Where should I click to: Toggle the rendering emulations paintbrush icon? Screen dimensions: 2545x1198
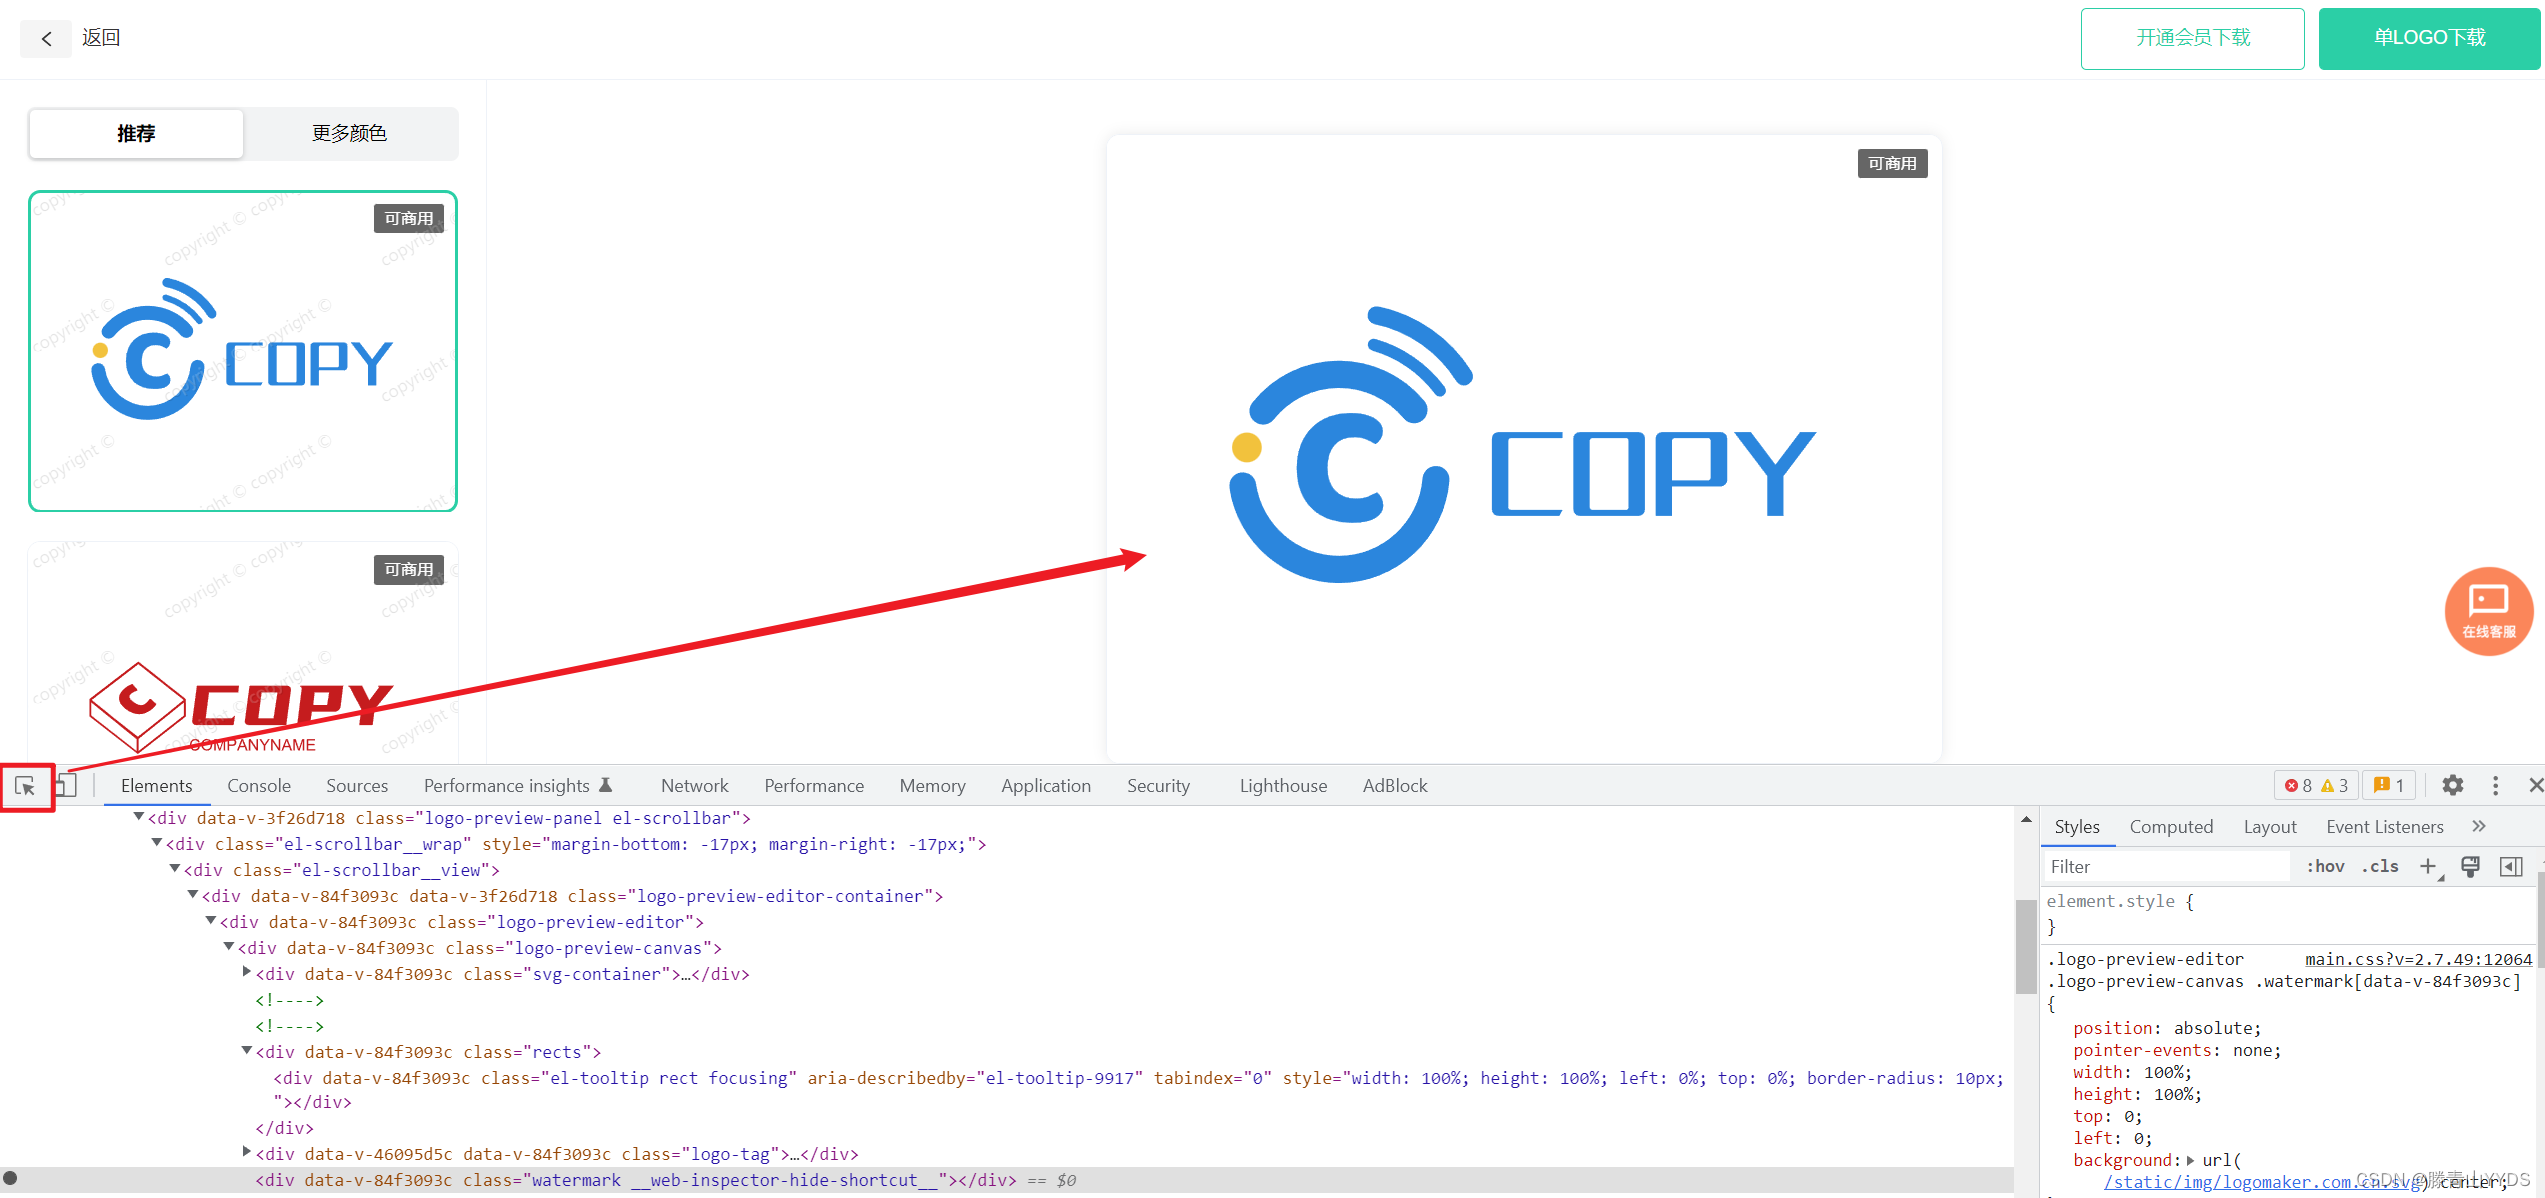(x=2470, y=867)
